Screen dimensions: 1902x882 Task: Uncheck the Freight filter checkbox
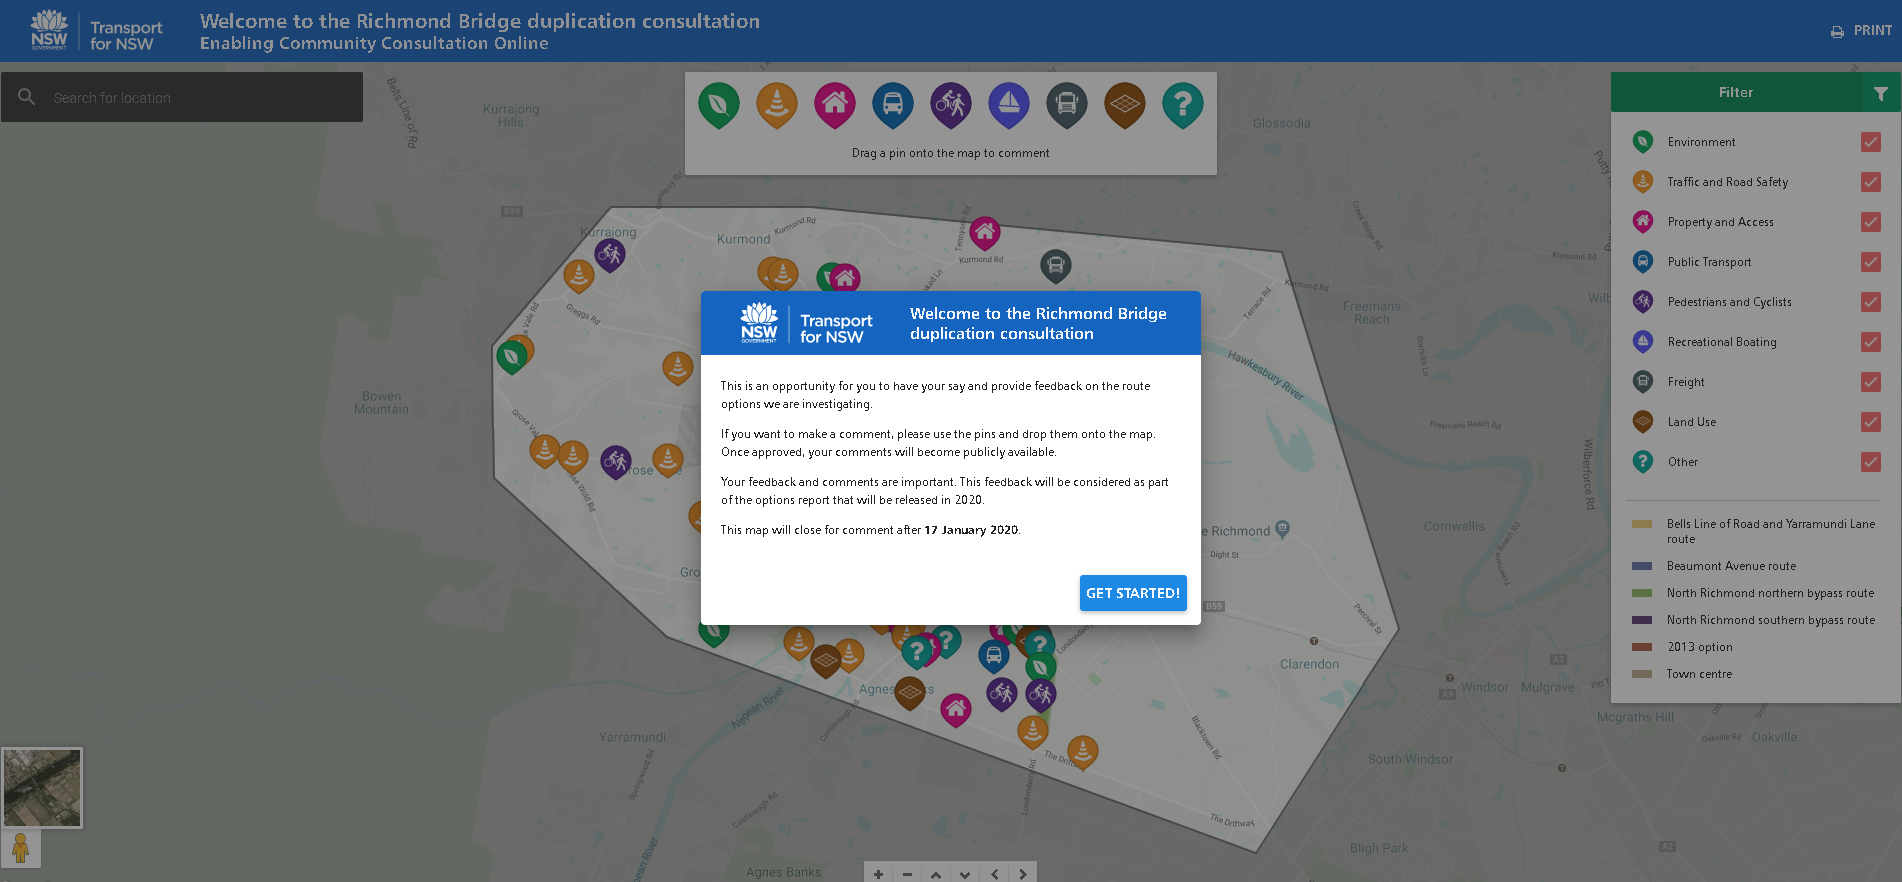coord(1871,382)
